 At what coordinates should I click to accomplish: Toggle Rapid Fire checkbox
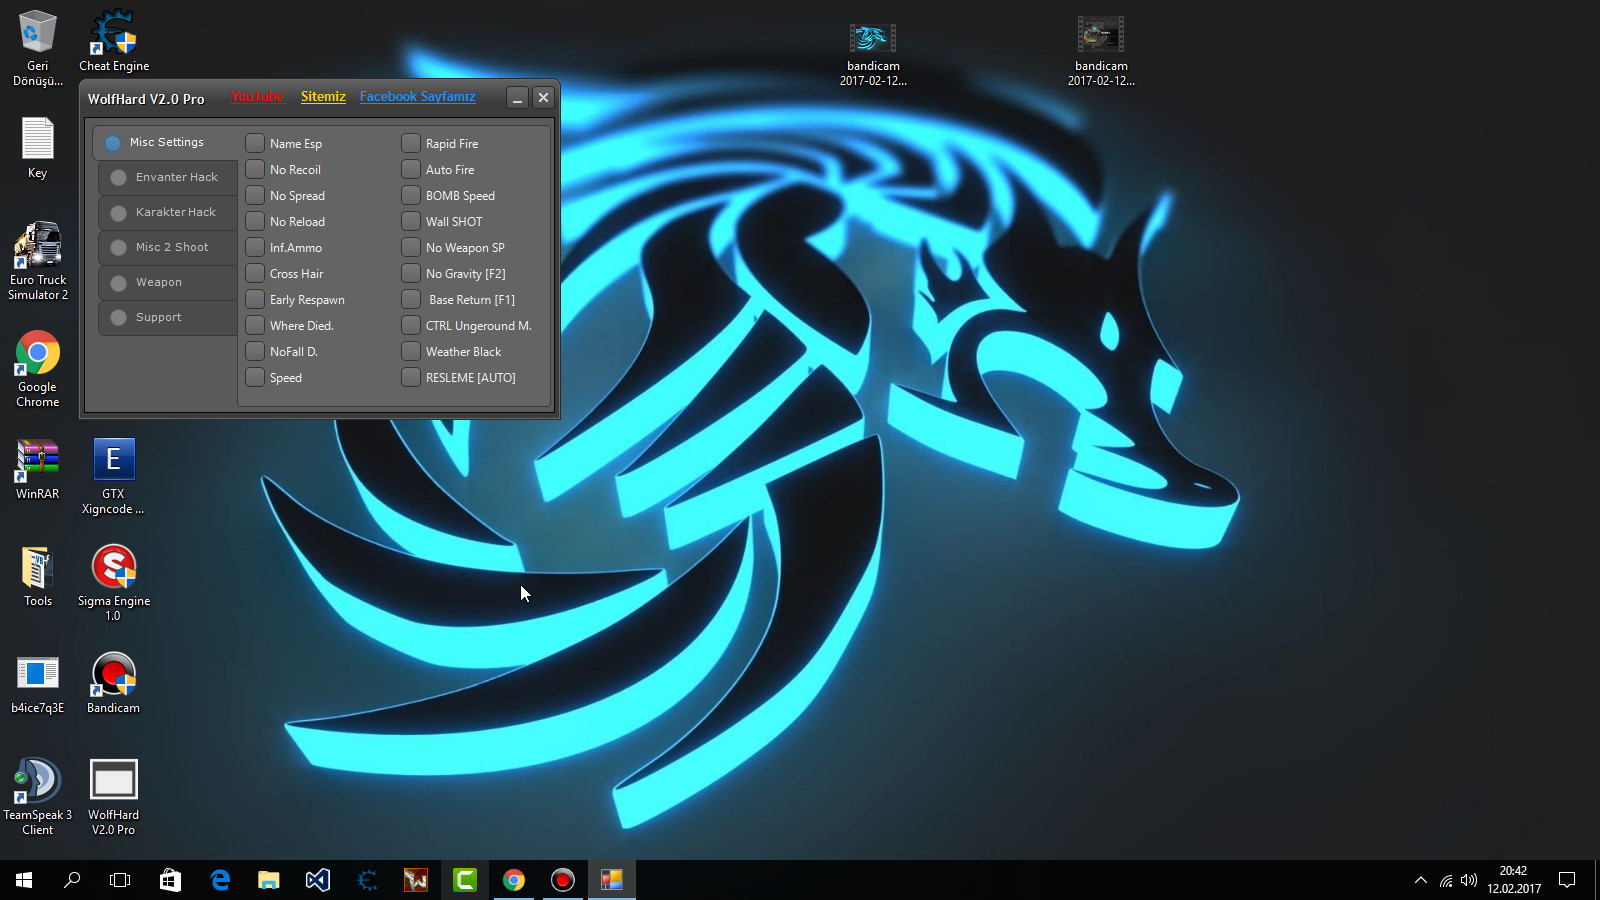[x=411, y=143]
